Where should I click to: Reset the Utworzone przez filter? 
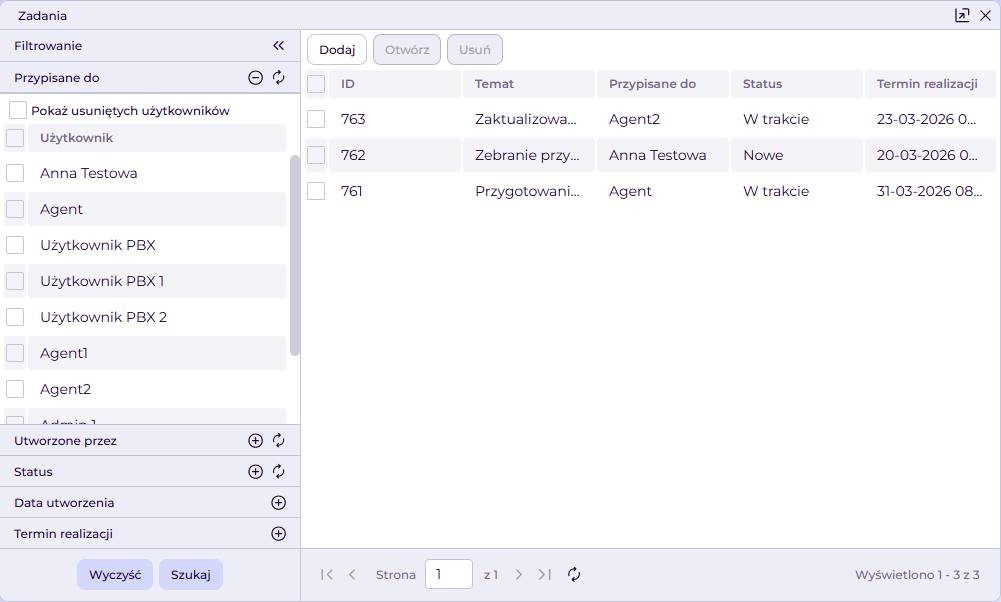click(278, 440)
